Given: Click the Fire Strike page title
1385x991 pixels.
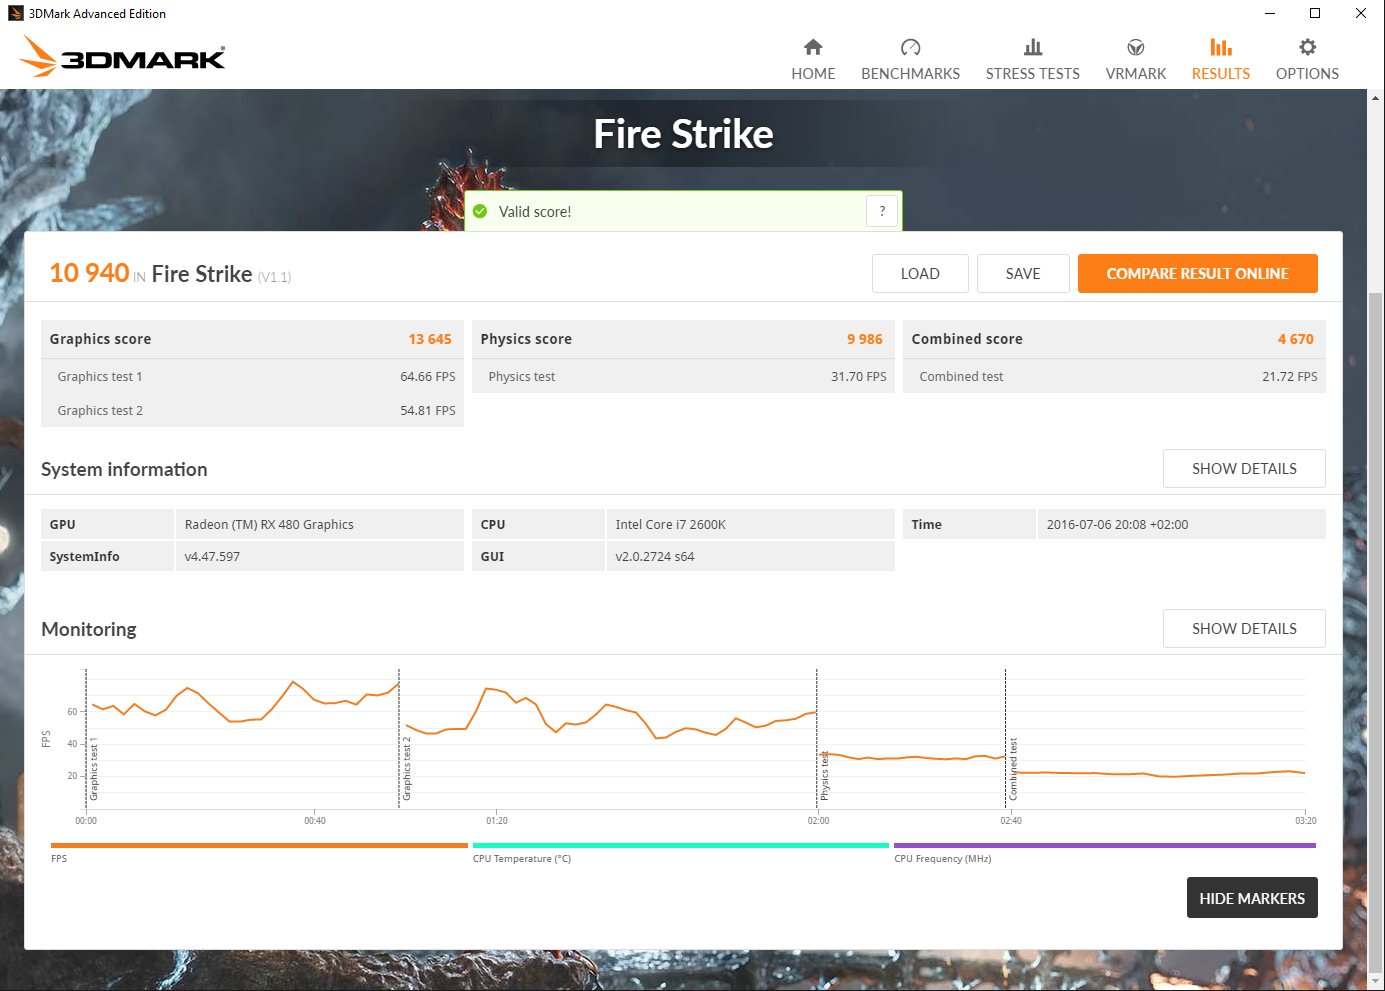Looking at the screenshot, I should 684,134.
